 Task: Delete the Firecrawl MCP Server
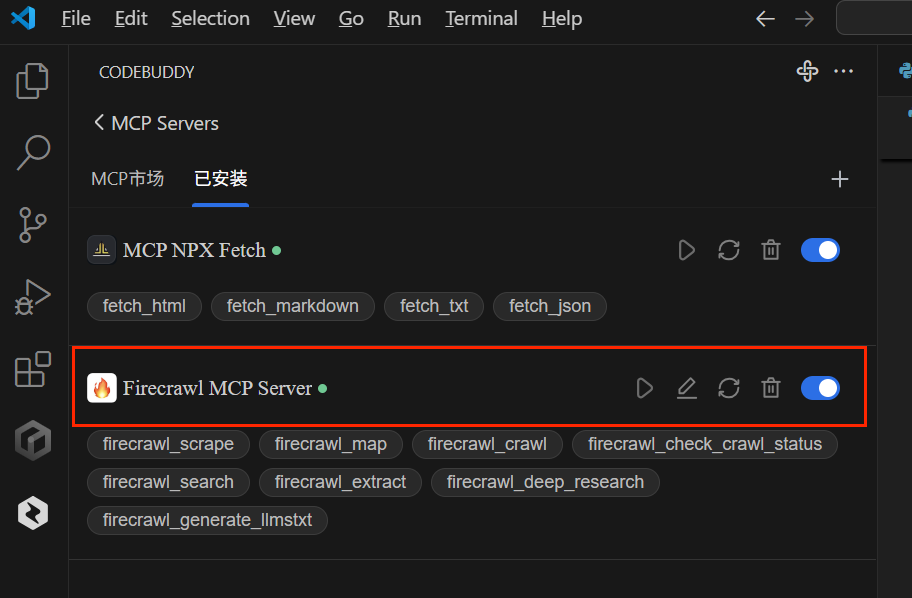coord(771,388)
